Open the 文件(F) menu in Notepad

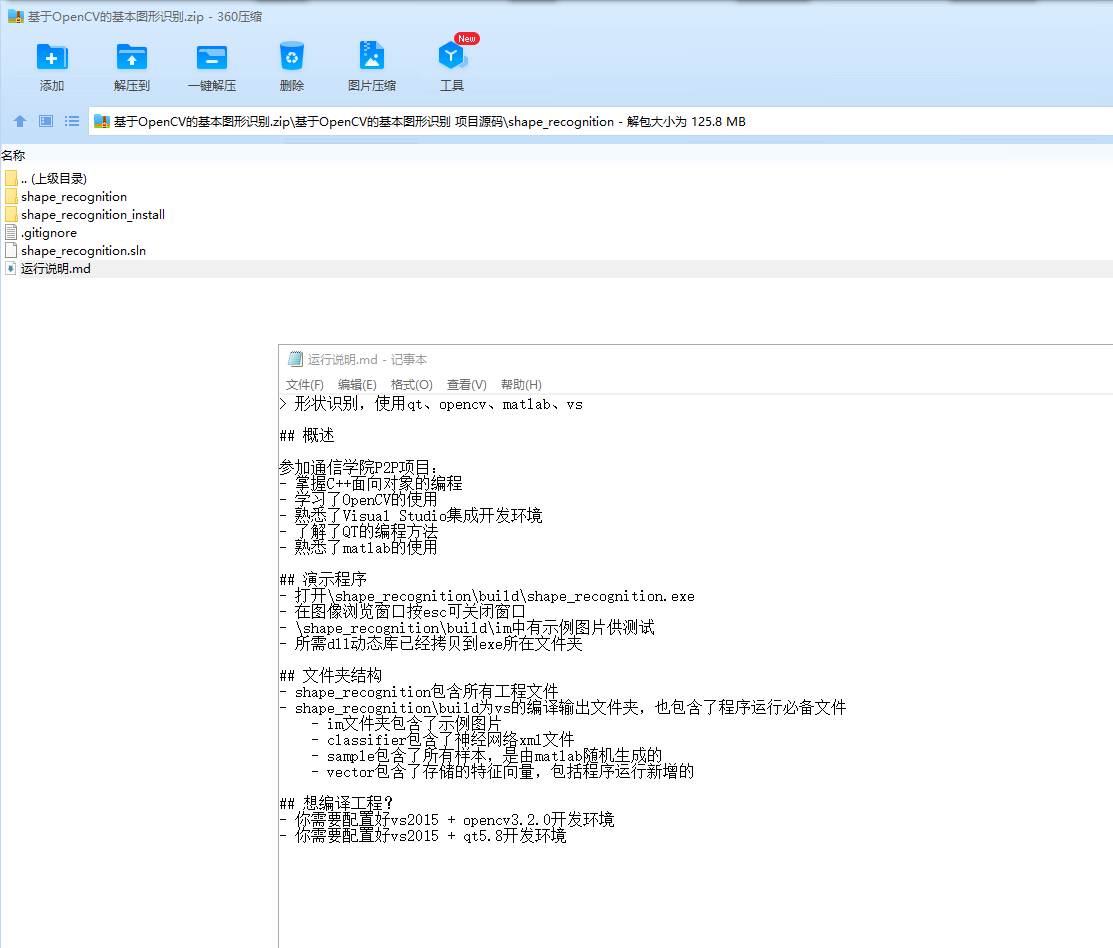tap(305, 385)
